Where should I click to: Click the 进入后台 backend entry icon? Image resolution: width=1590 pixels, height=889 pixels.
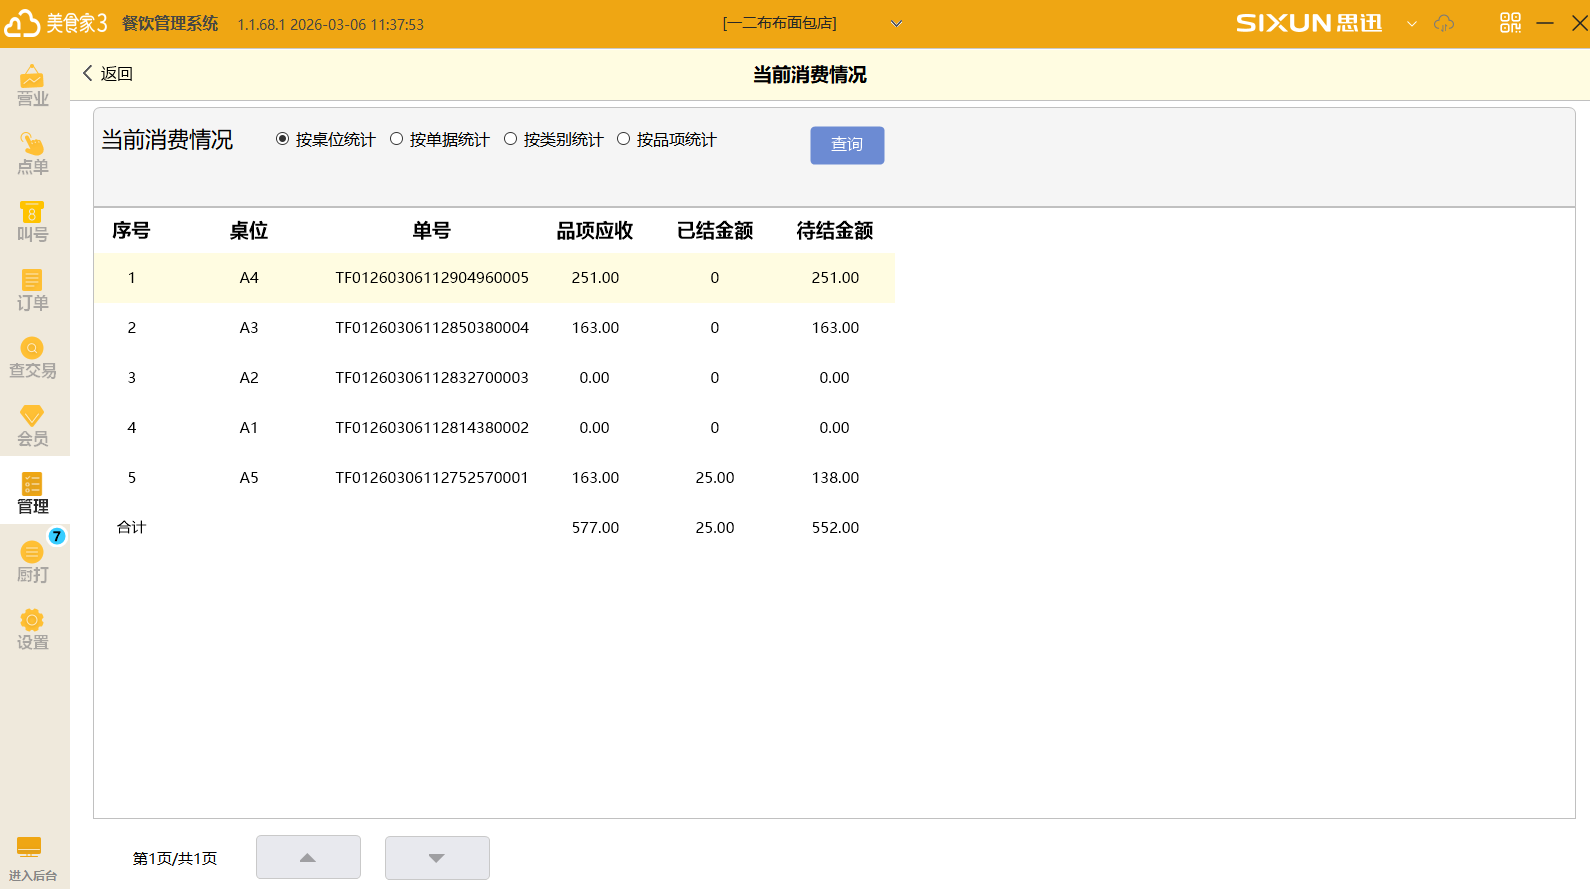(x=31, y=858)
